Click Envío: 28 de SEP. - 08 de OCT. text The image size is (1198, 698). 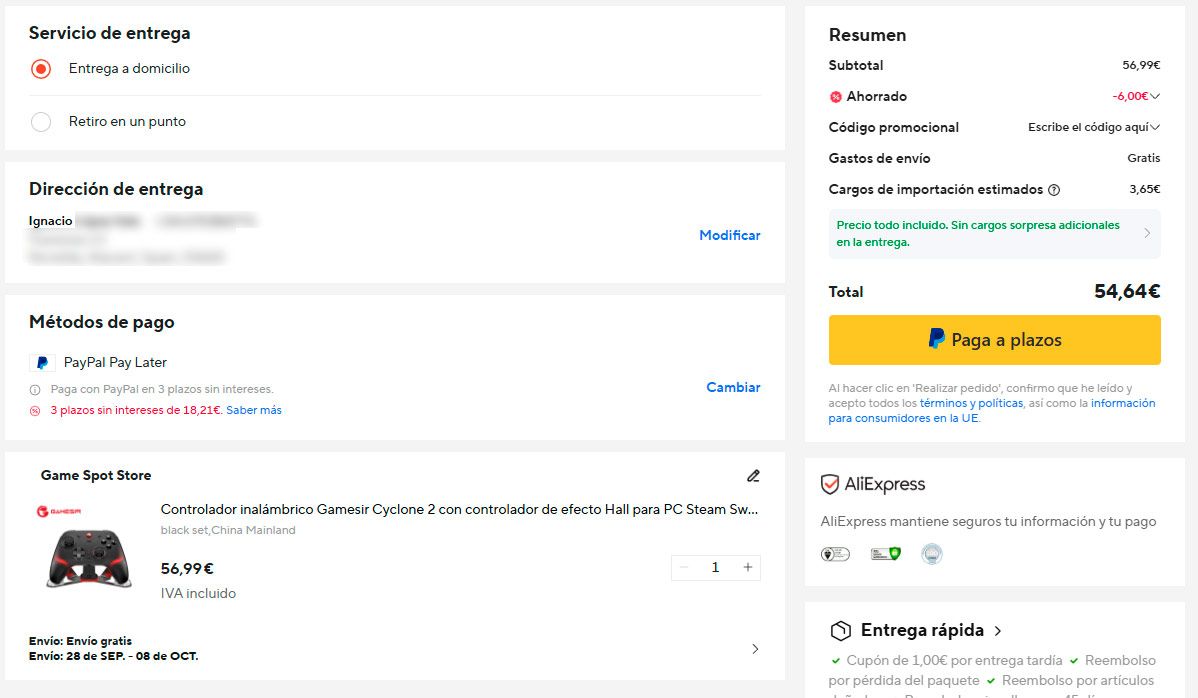point(114,656)
